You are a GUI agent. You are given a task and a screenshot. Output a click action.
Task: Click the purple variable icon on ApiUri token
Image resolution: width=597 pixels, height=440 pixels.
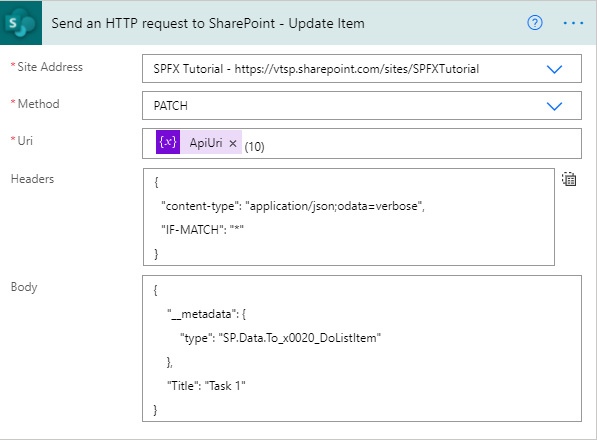(168, 142)
